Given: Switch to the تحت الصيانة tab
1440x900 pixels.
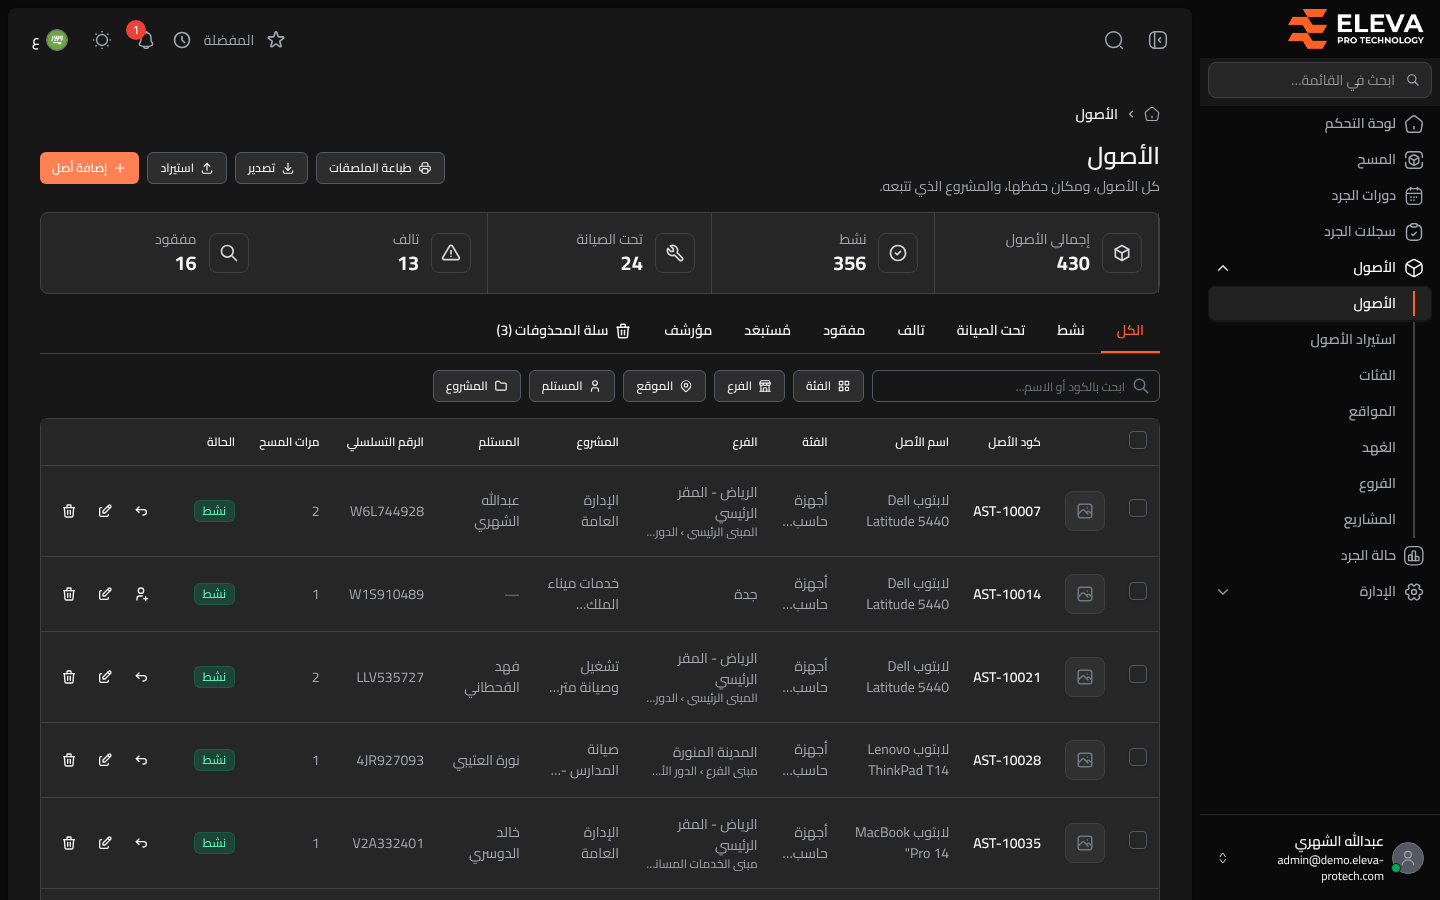Looking at the screenshot, I should tap(990, 330).
